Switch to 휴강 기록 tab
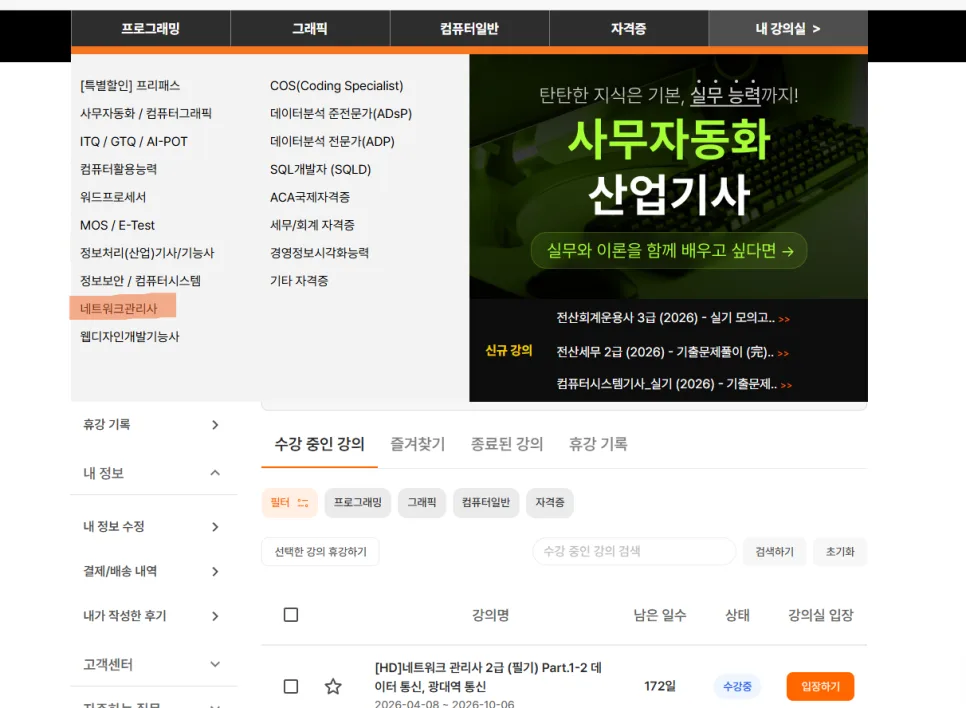The width and height of the screenshot is (966, 708). 598,444
